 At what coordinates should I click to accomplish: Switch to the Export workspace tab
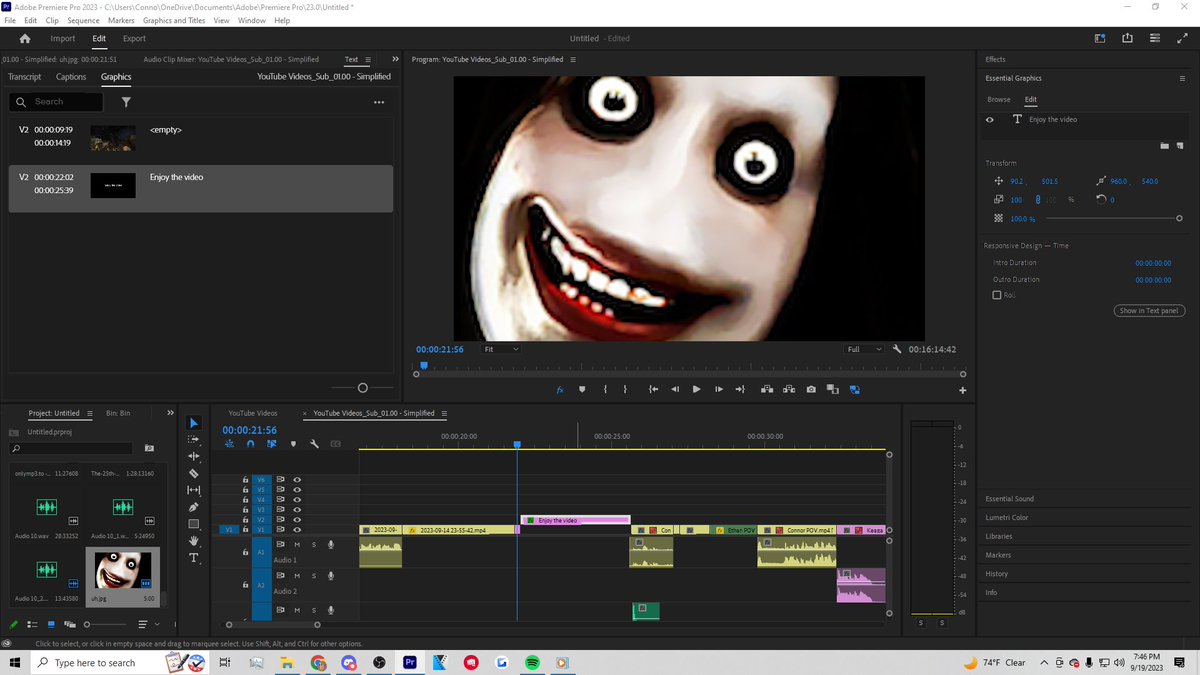134,38
